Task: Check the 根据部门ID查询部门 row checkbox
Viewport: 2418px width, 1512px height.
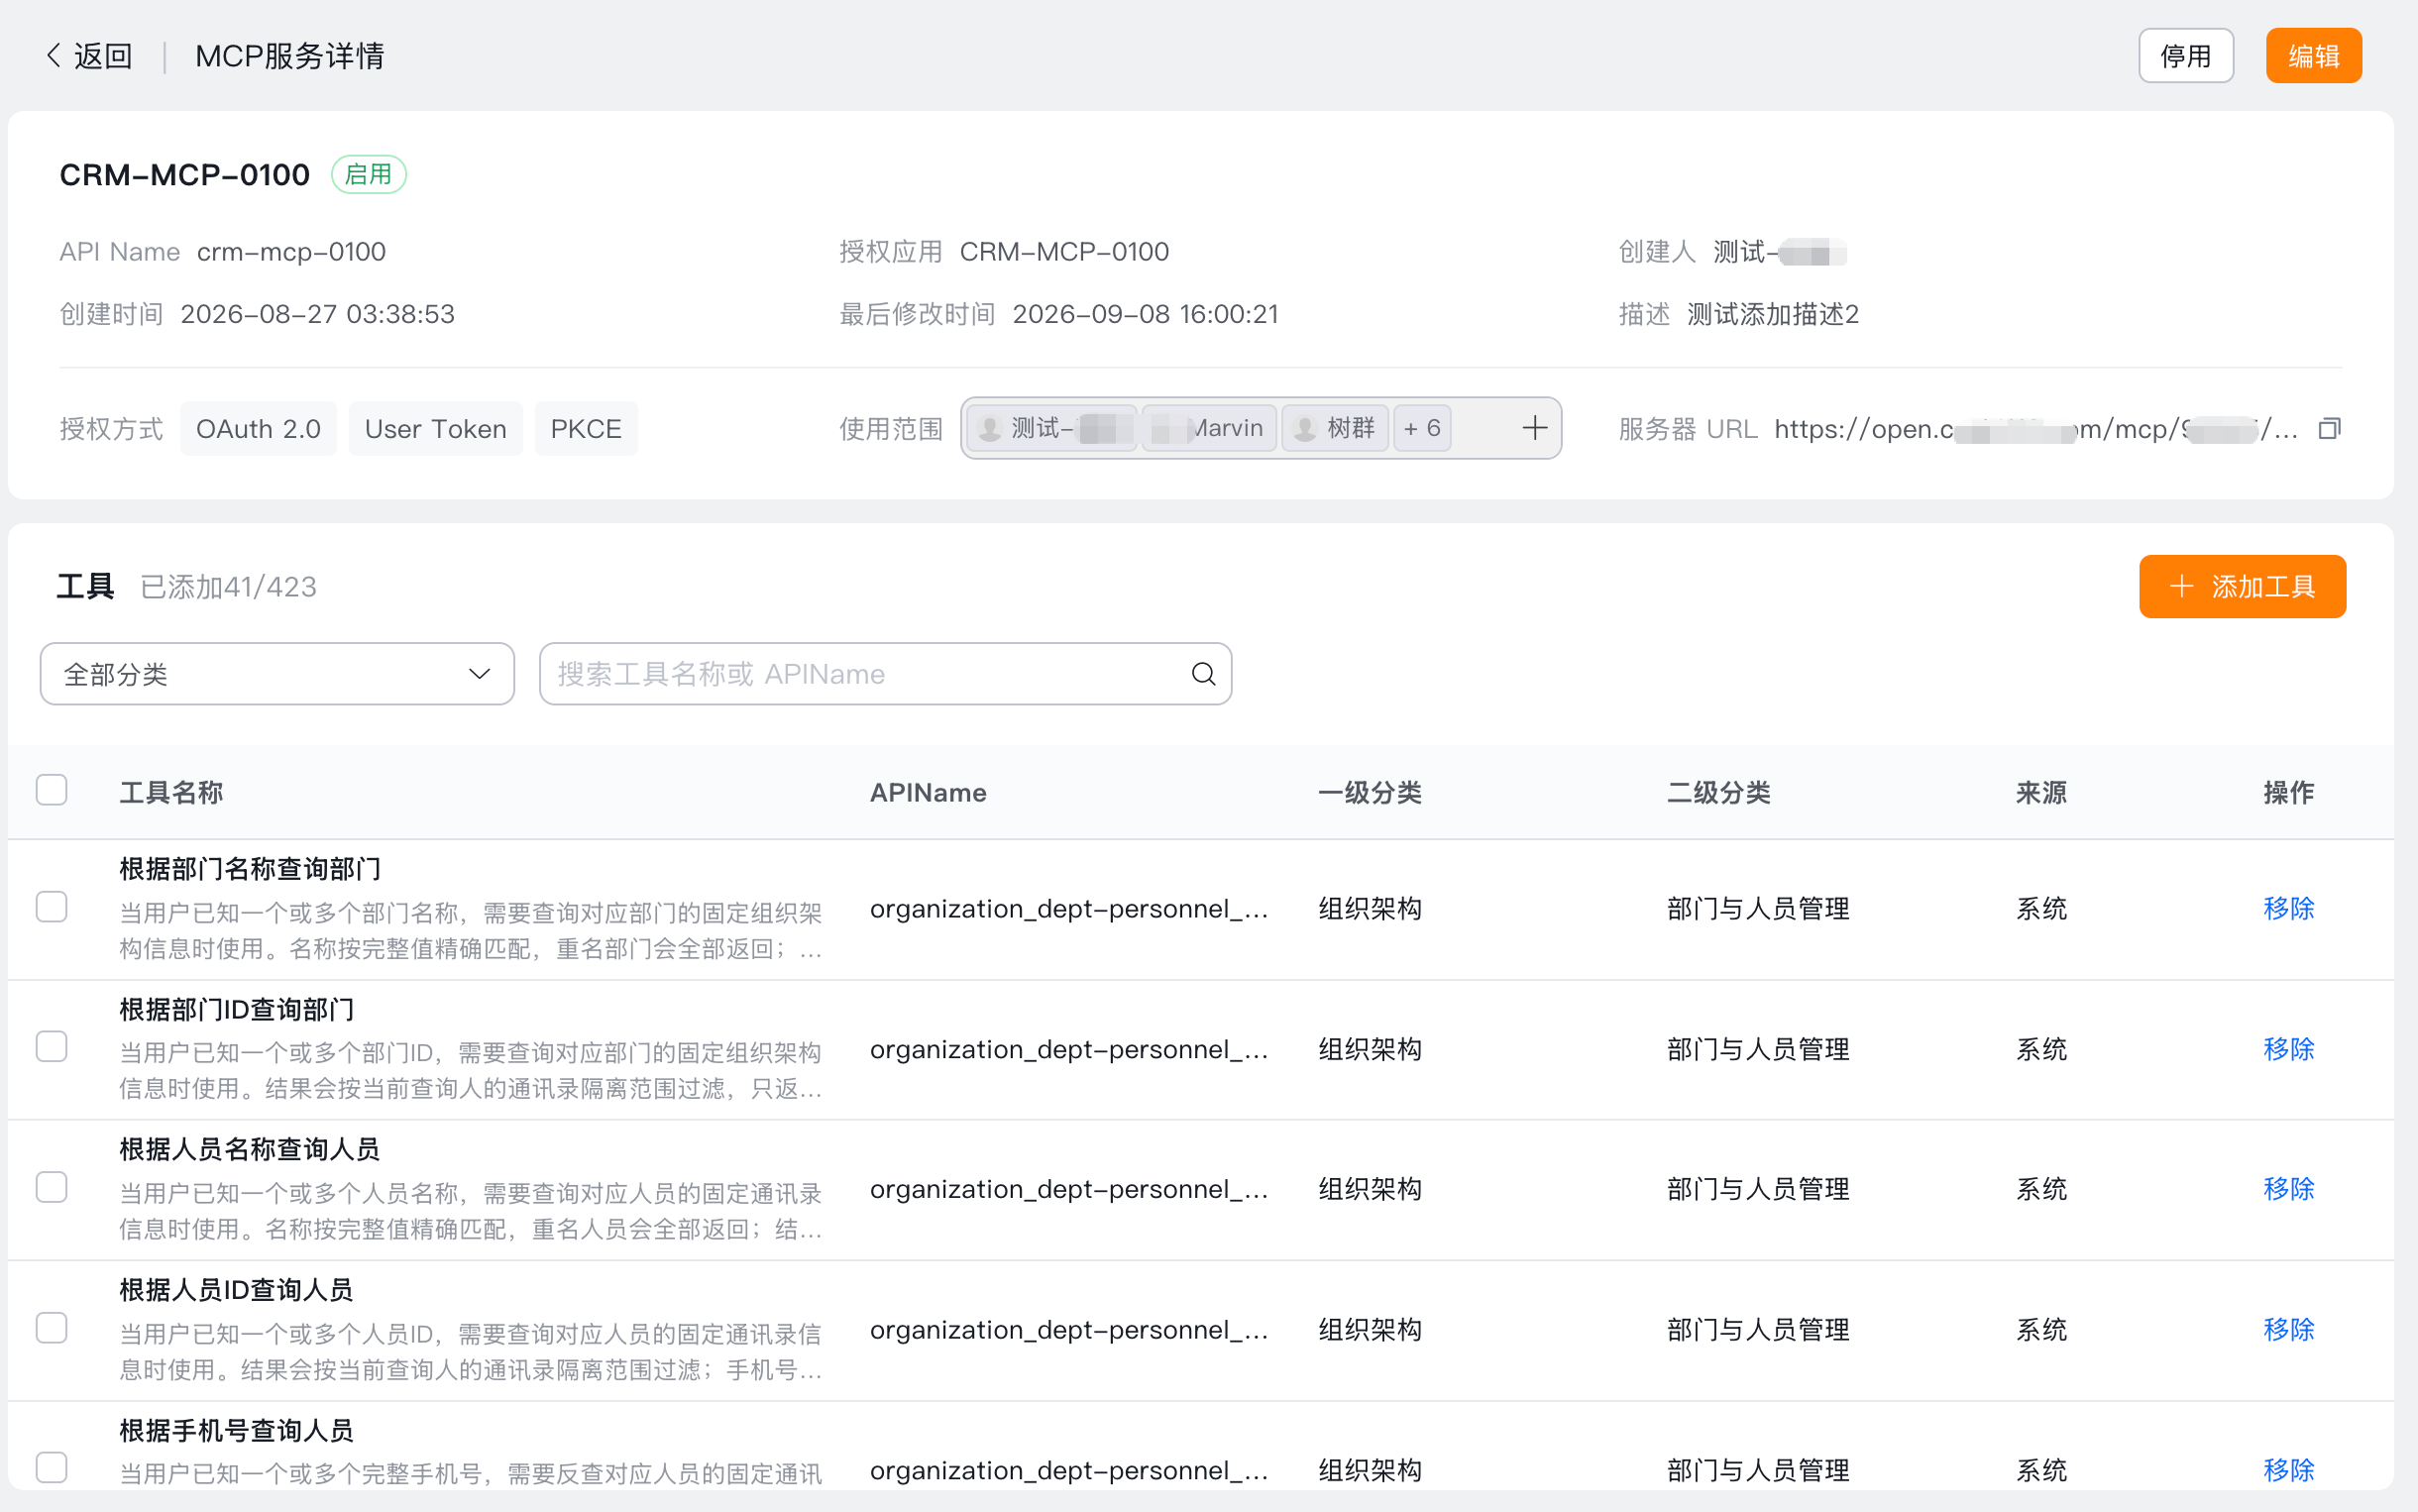Action: [52, 1047]
